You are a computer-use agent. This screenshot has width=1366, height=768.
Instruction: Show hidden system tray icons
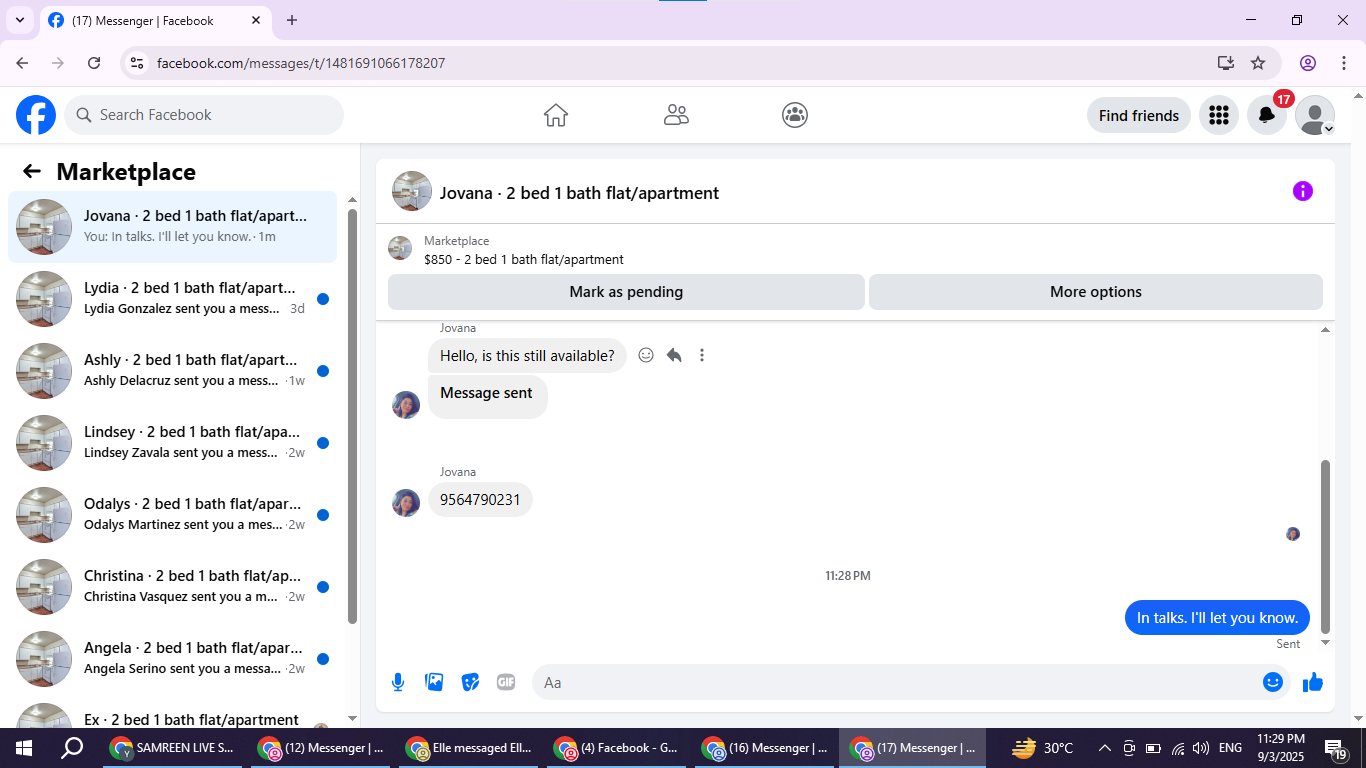click(1104, 748)
